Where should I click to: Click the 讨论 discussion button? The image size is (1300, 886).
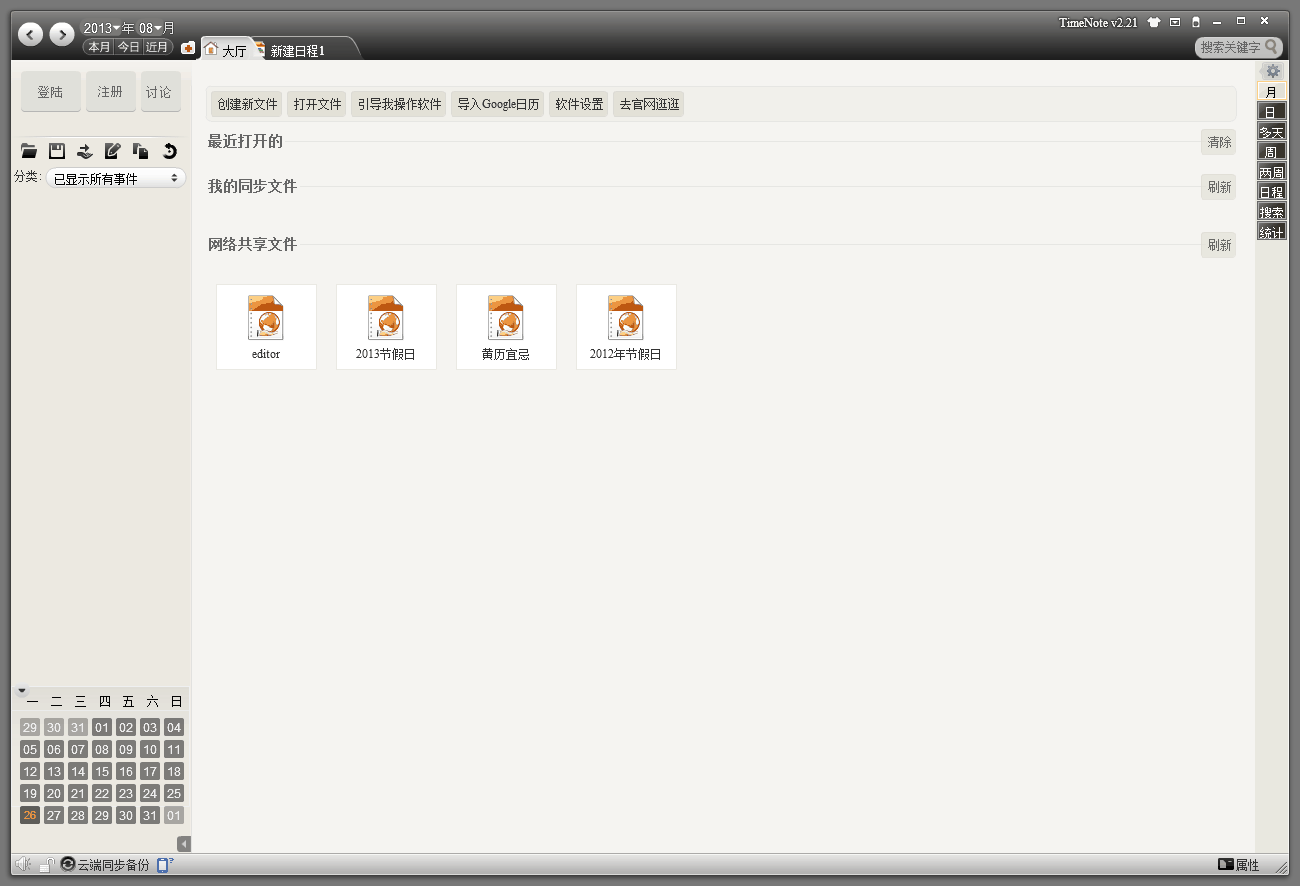pos(160,91)
